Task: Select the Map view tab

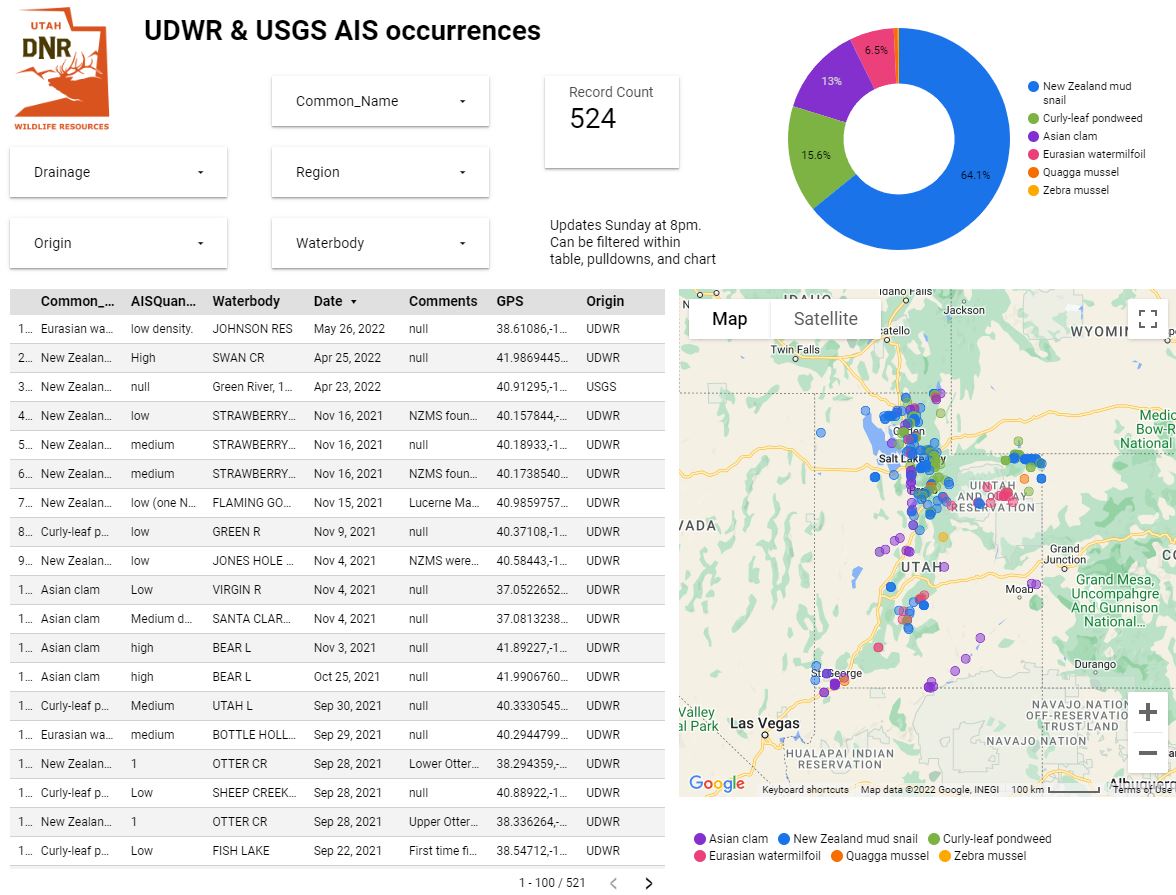Action: [x=729, y=319]
